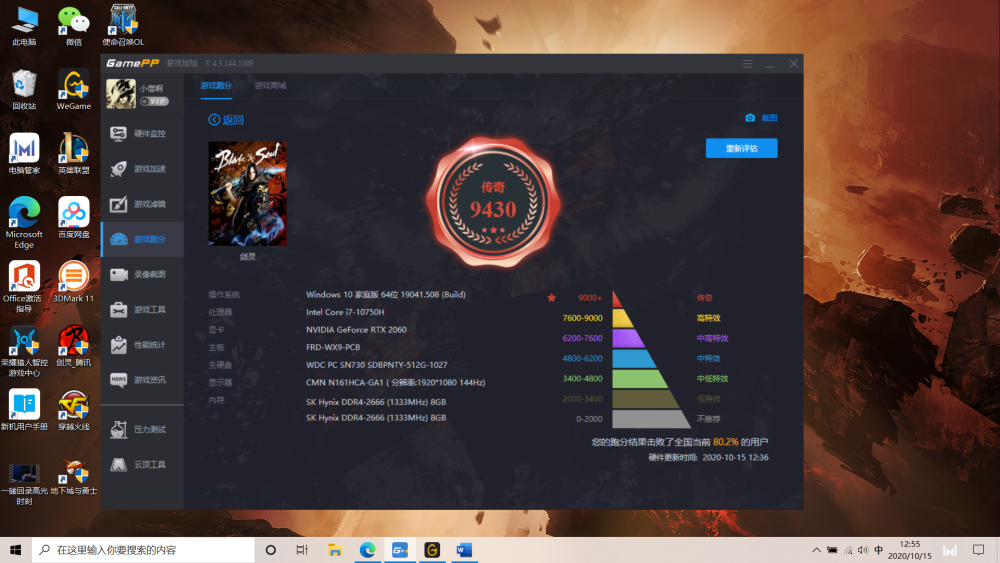
Task: Open 剑灵_腾讯 desktop shortcut
Action: 73,346
